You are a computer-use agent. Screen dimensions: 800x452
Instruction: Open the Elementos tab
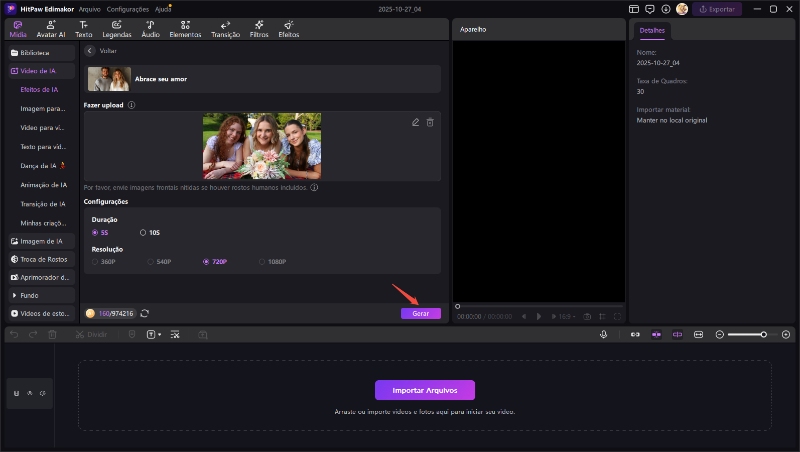(x=185, y=29)
